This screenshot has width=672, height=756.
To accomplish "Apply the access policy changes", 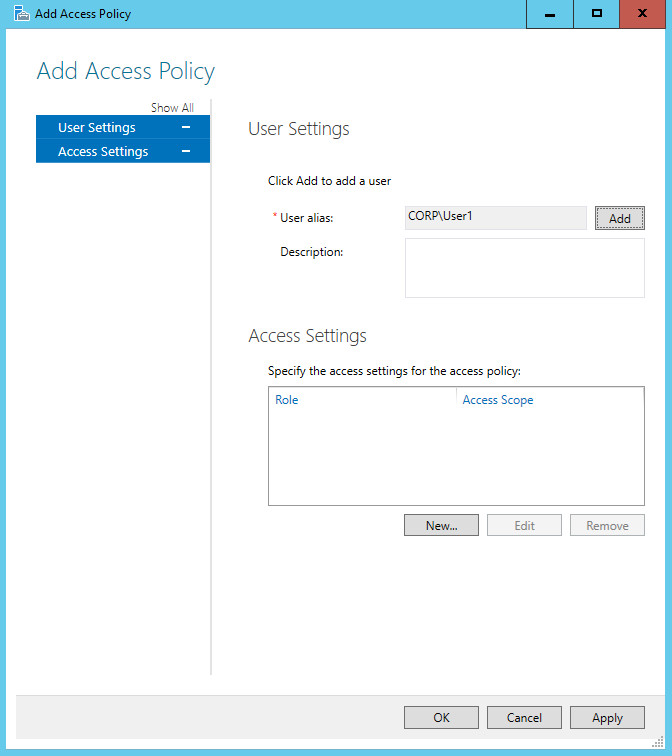I will coord(607,717).
